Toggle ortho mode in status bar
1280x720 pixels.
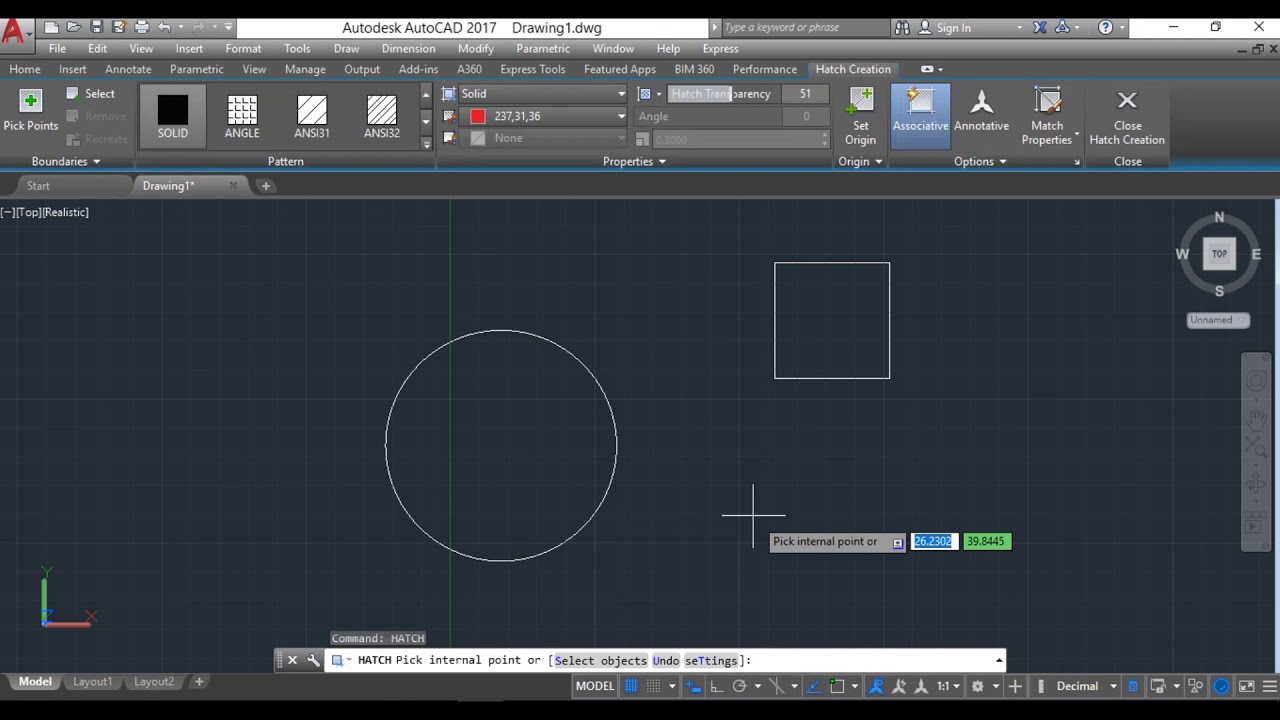pyautogui.click(x=716, y=686)
